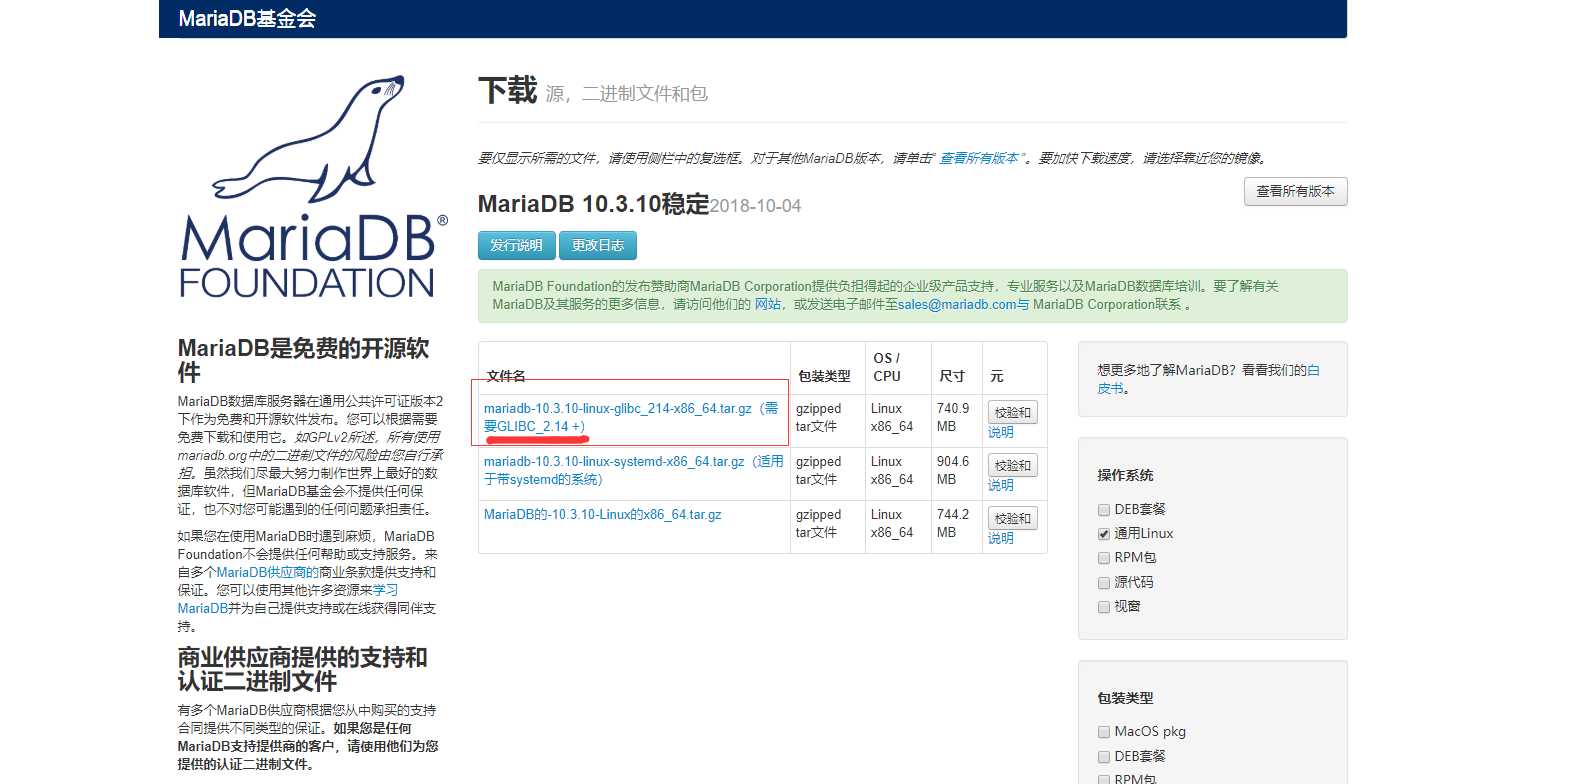Click the MariaDB Foundation seal logo
Screen dimensions: 1594x784
point(312,186)
